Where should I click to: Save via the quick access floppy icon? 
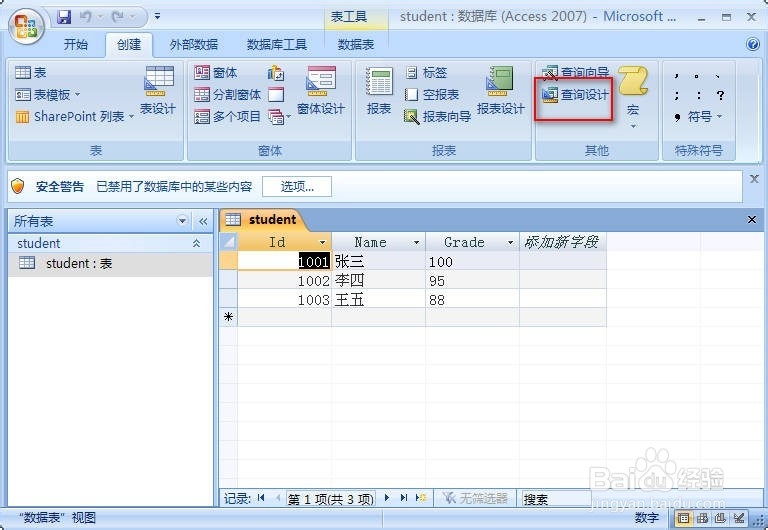(x=64, y=17)
